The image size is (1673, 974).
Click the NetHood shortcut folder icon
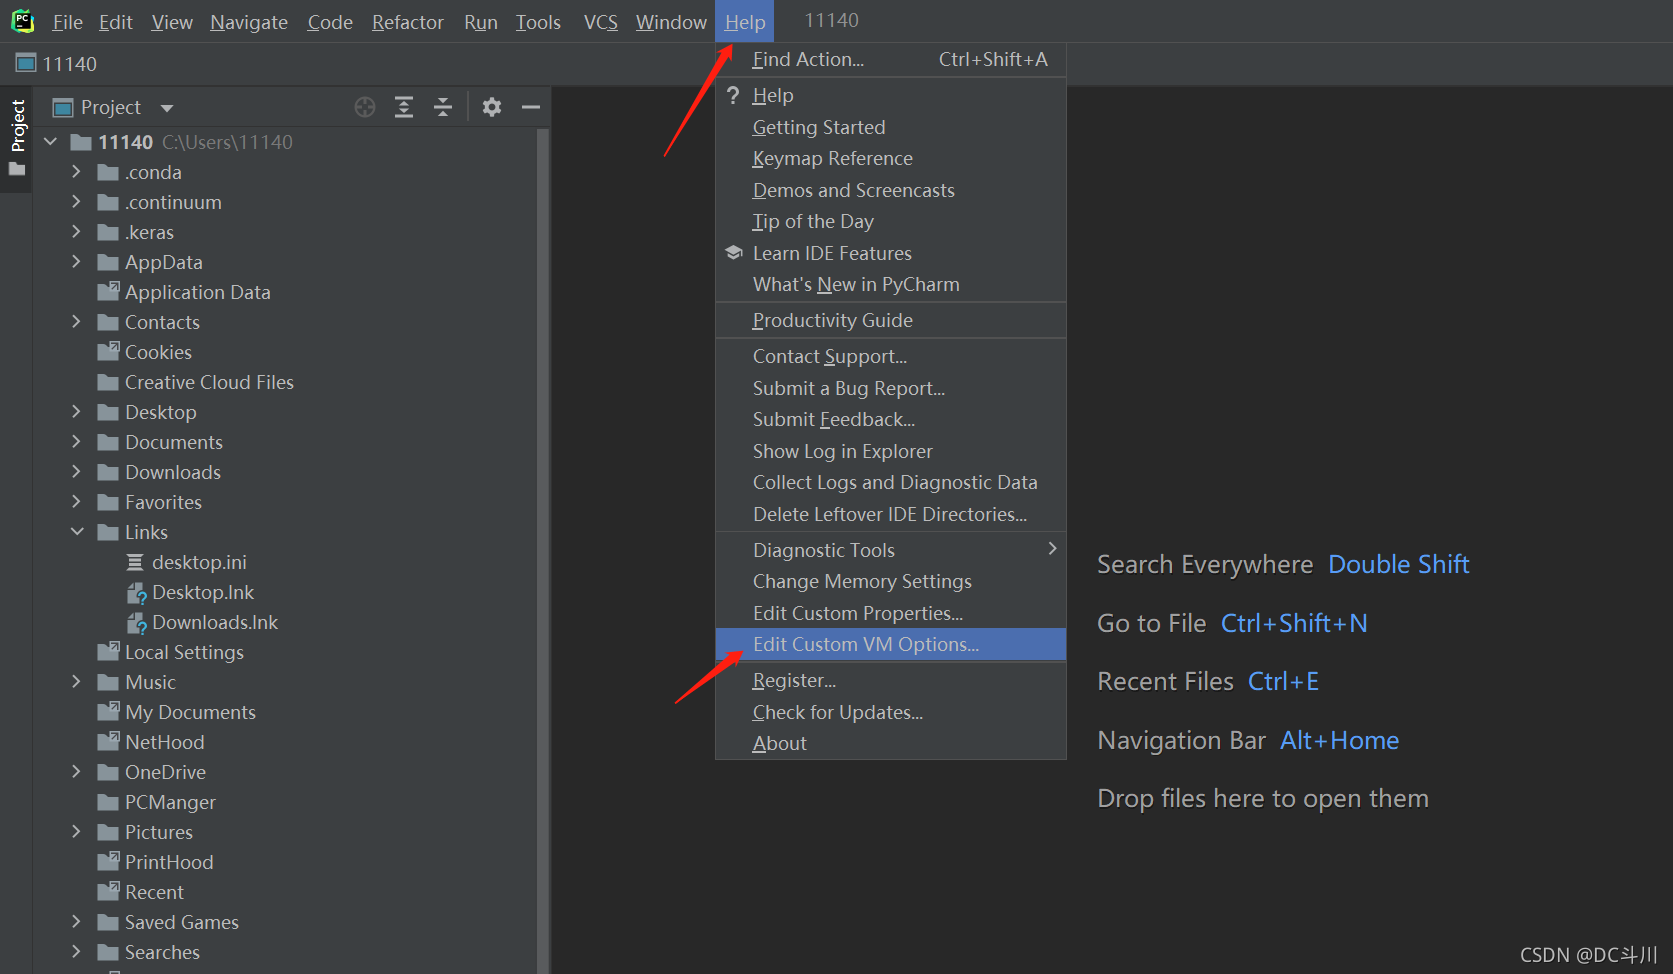coord(108,742)
